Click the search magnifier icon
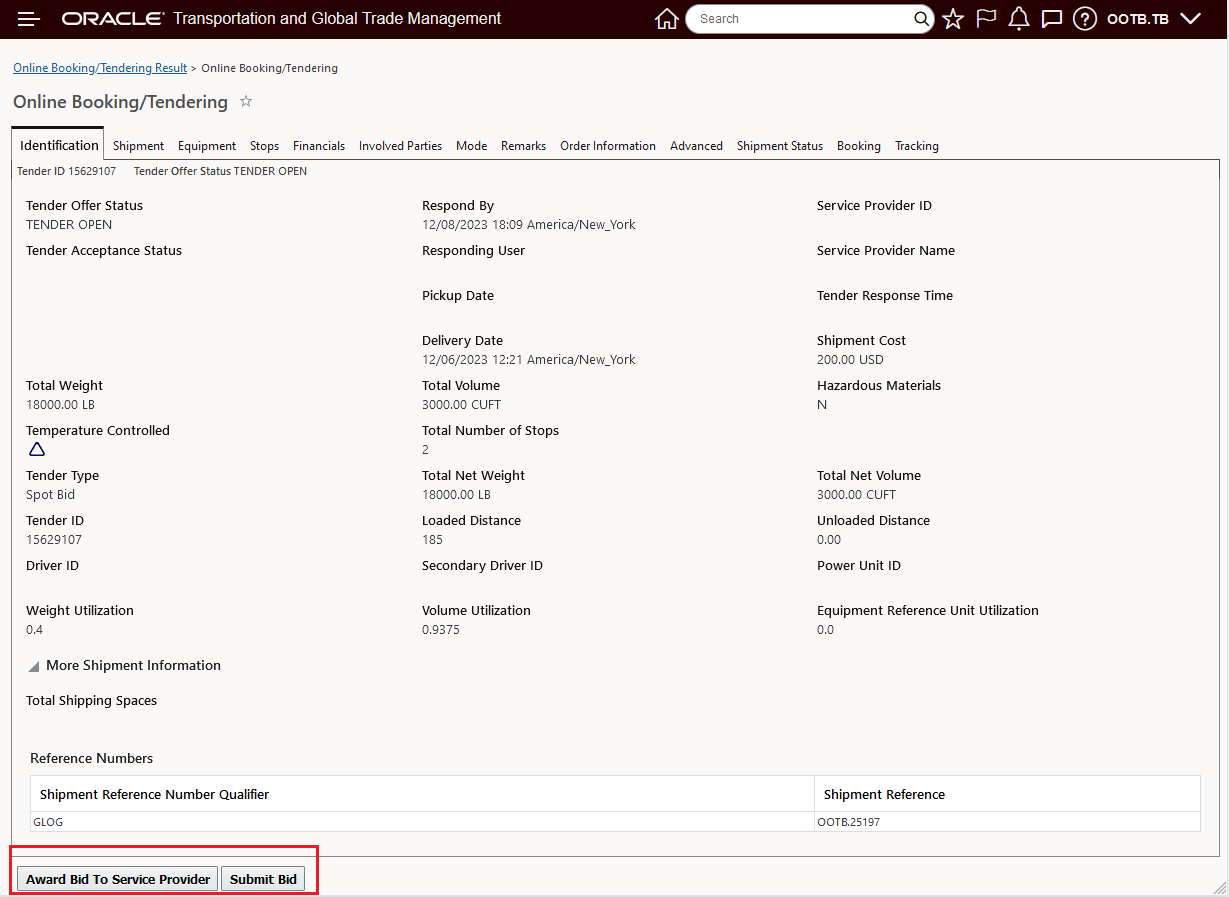 tap(922, 19)
